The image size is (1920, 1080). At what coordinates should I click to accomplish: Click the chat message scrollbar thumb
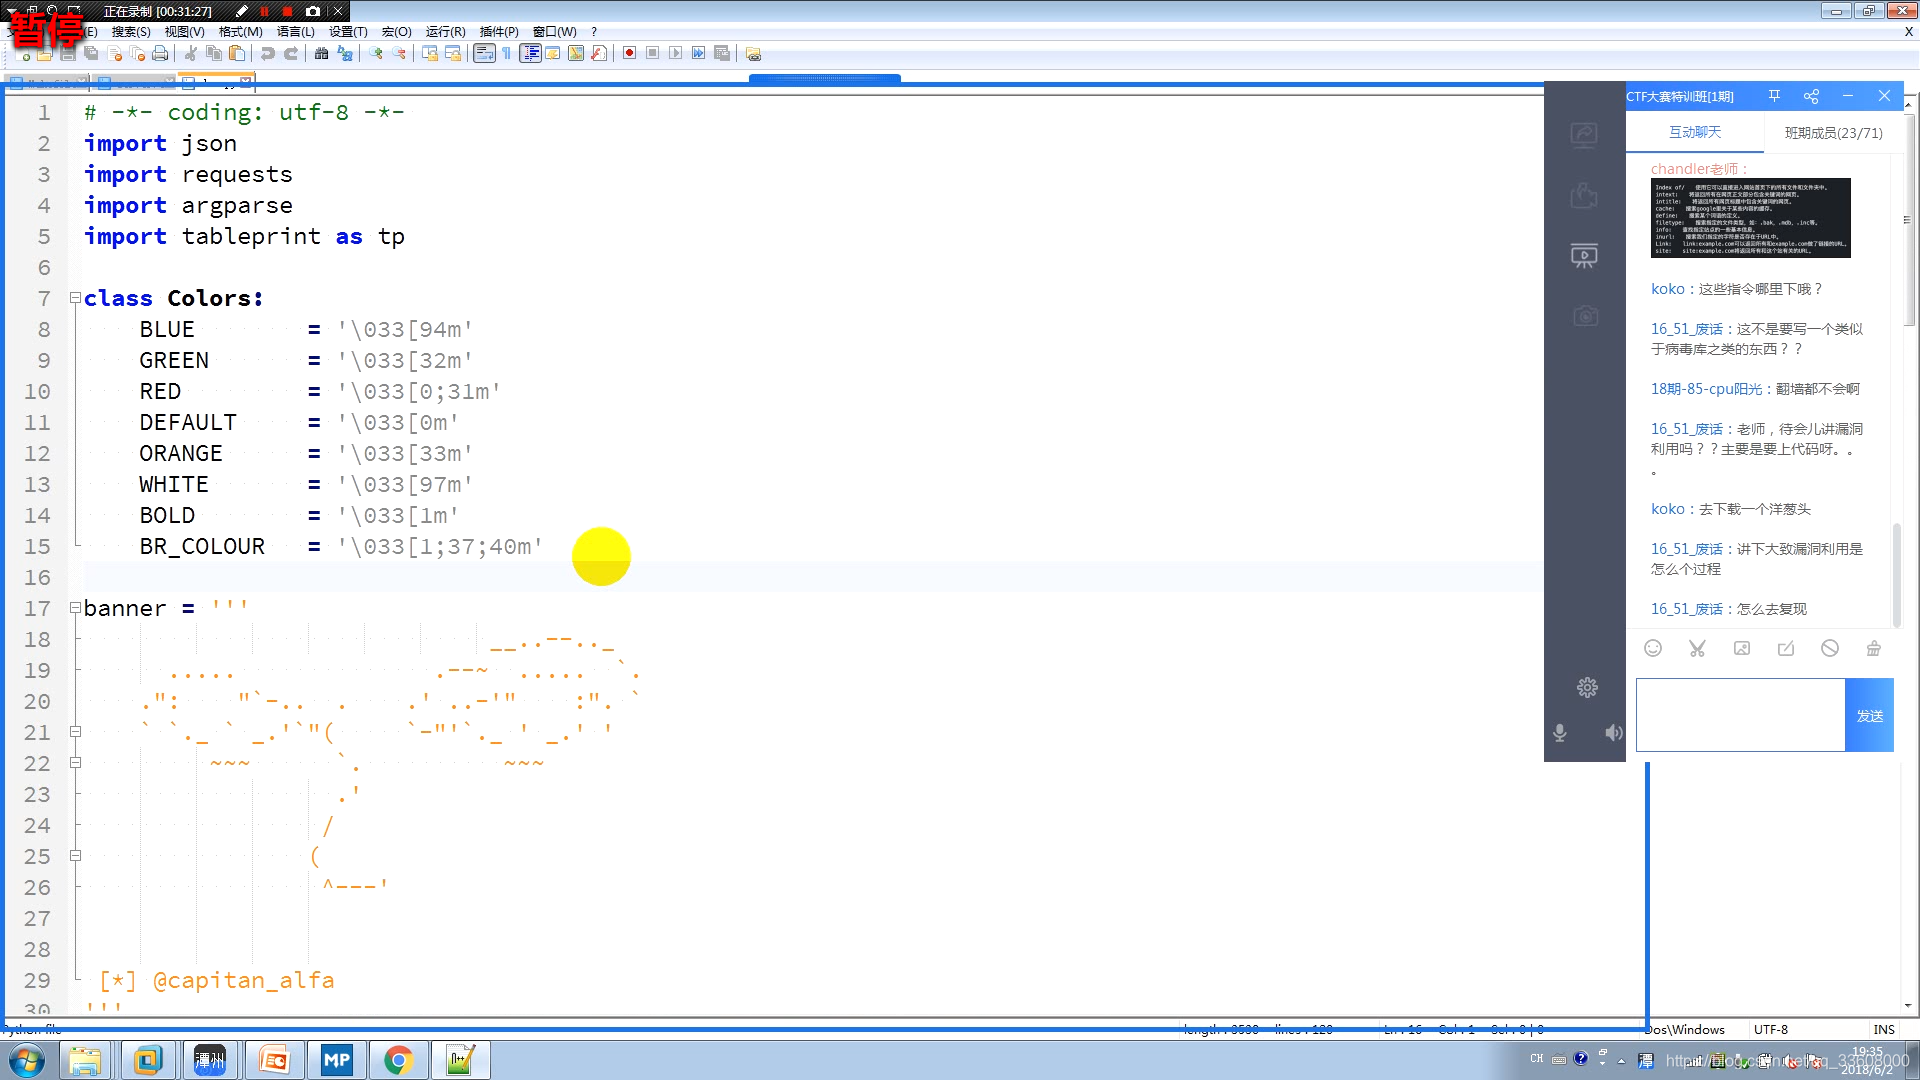tap(1896, 575)
